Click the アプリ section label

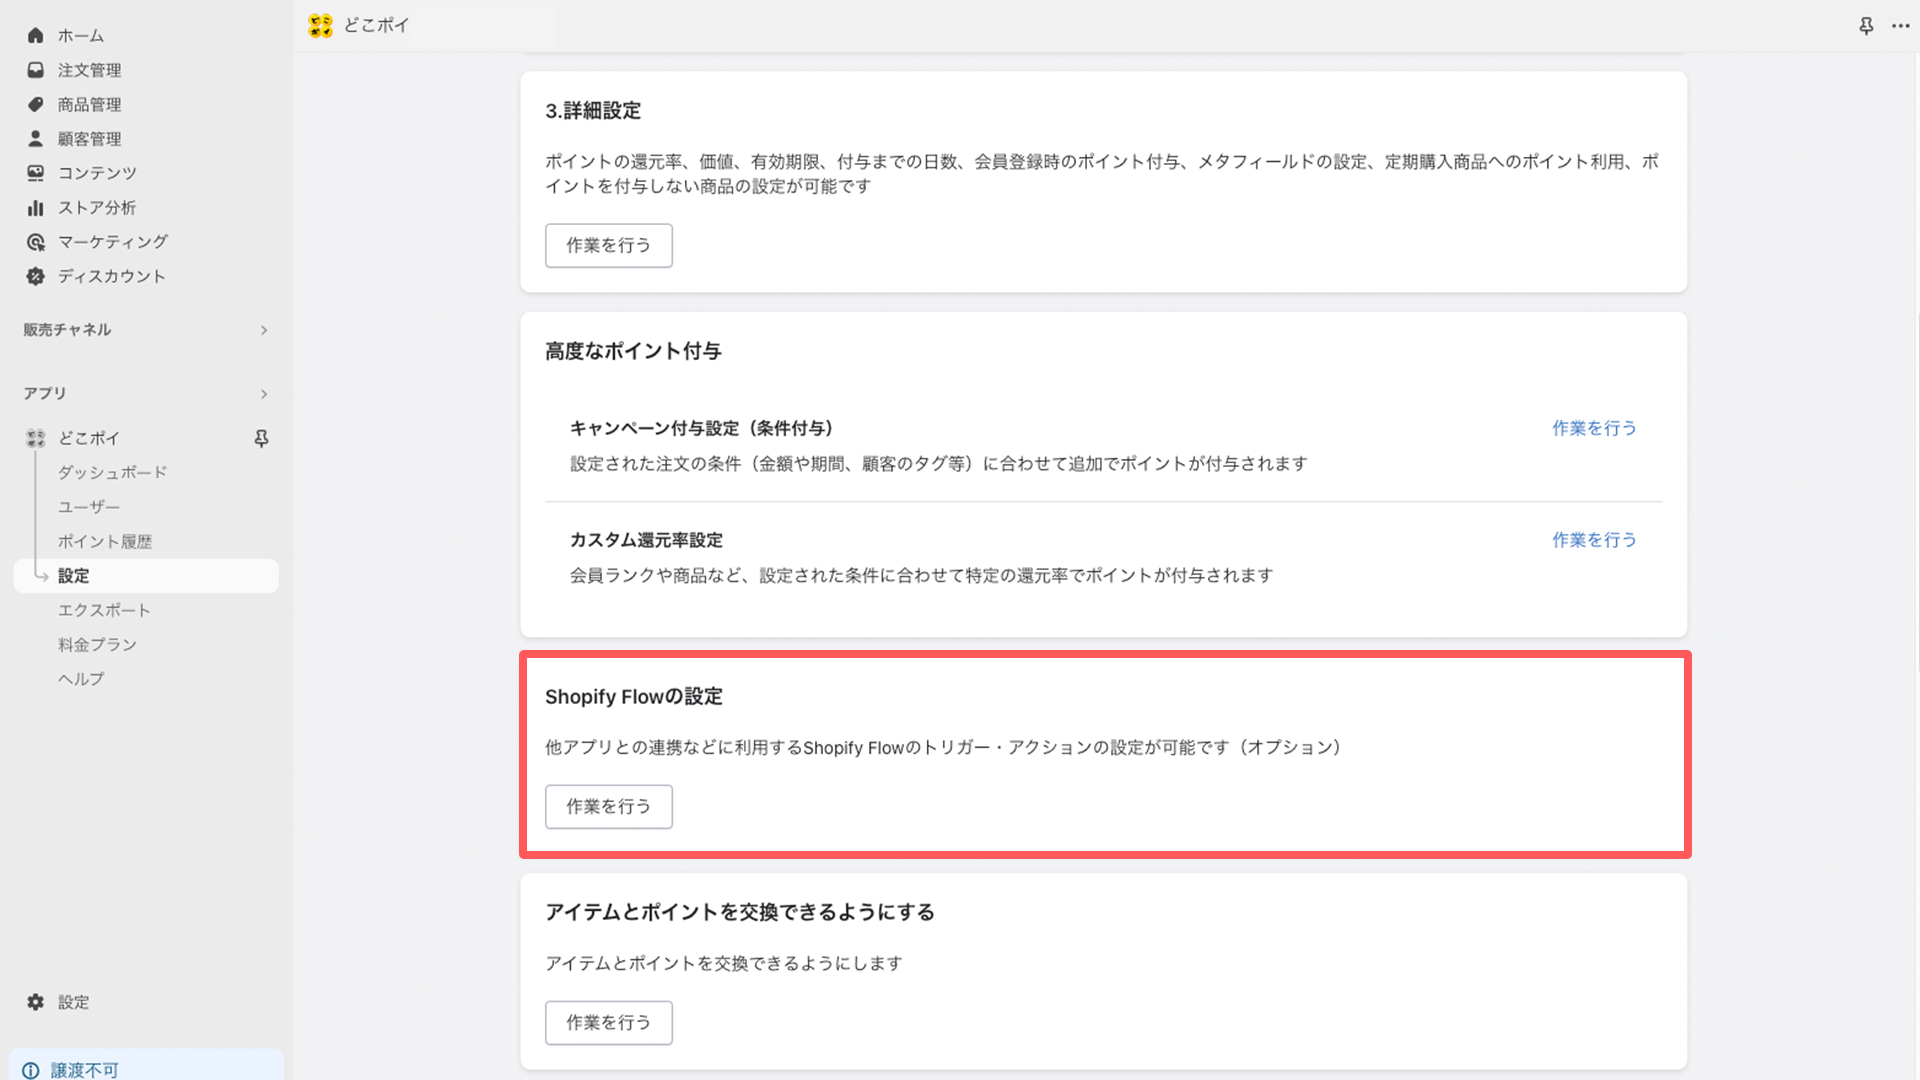[45, 394]
